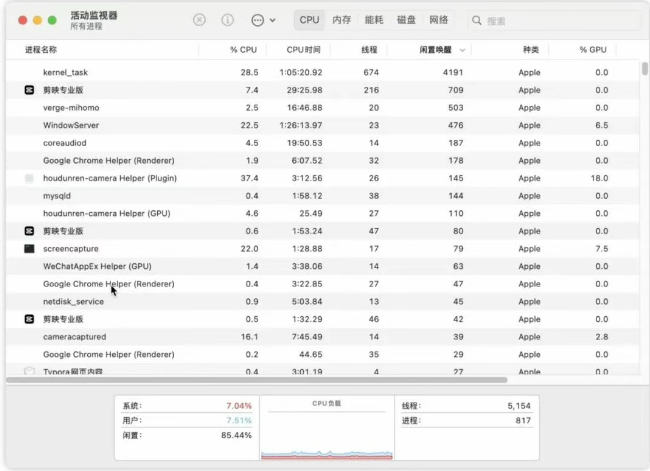The width and height of the screenshot is (650, 471).
Task: Click the screencapture process icon
Action: point(29,248)
